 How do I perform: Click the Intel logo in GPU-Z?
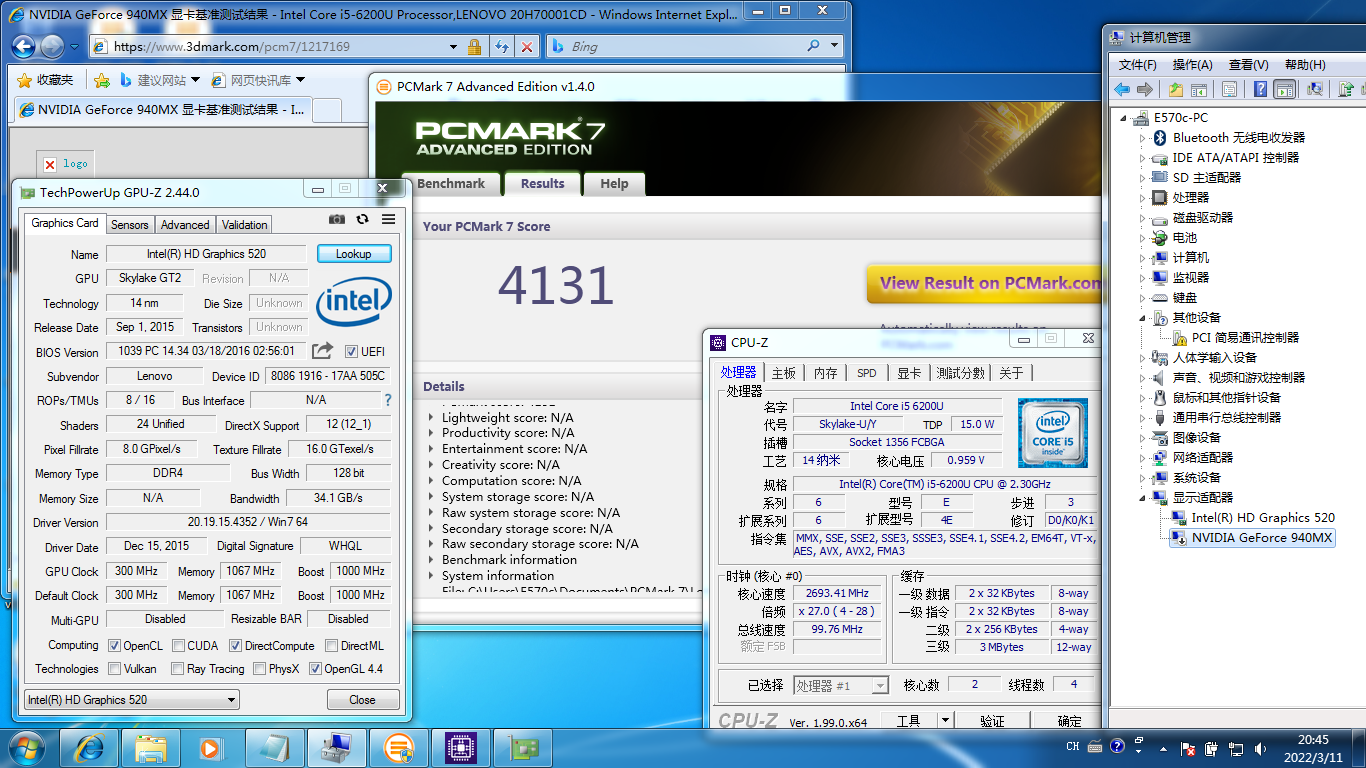point(354,302)
